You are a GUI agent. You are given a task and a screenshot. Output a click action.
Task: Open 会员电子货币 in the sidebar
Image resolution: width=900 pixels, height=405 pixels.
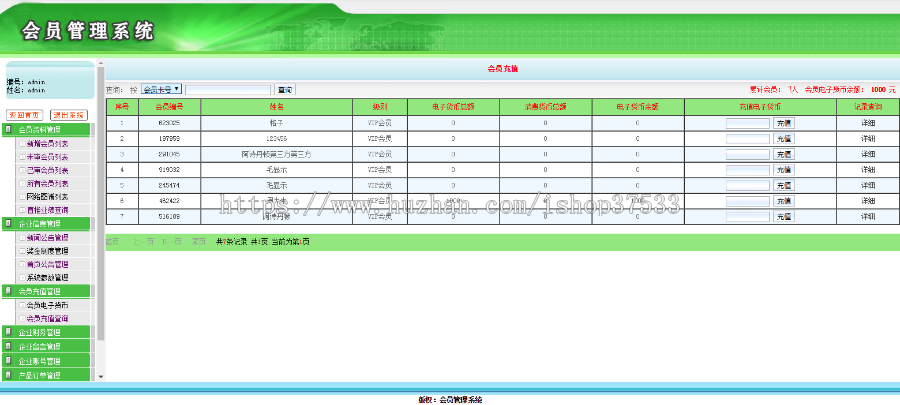(x=48, y=305)
